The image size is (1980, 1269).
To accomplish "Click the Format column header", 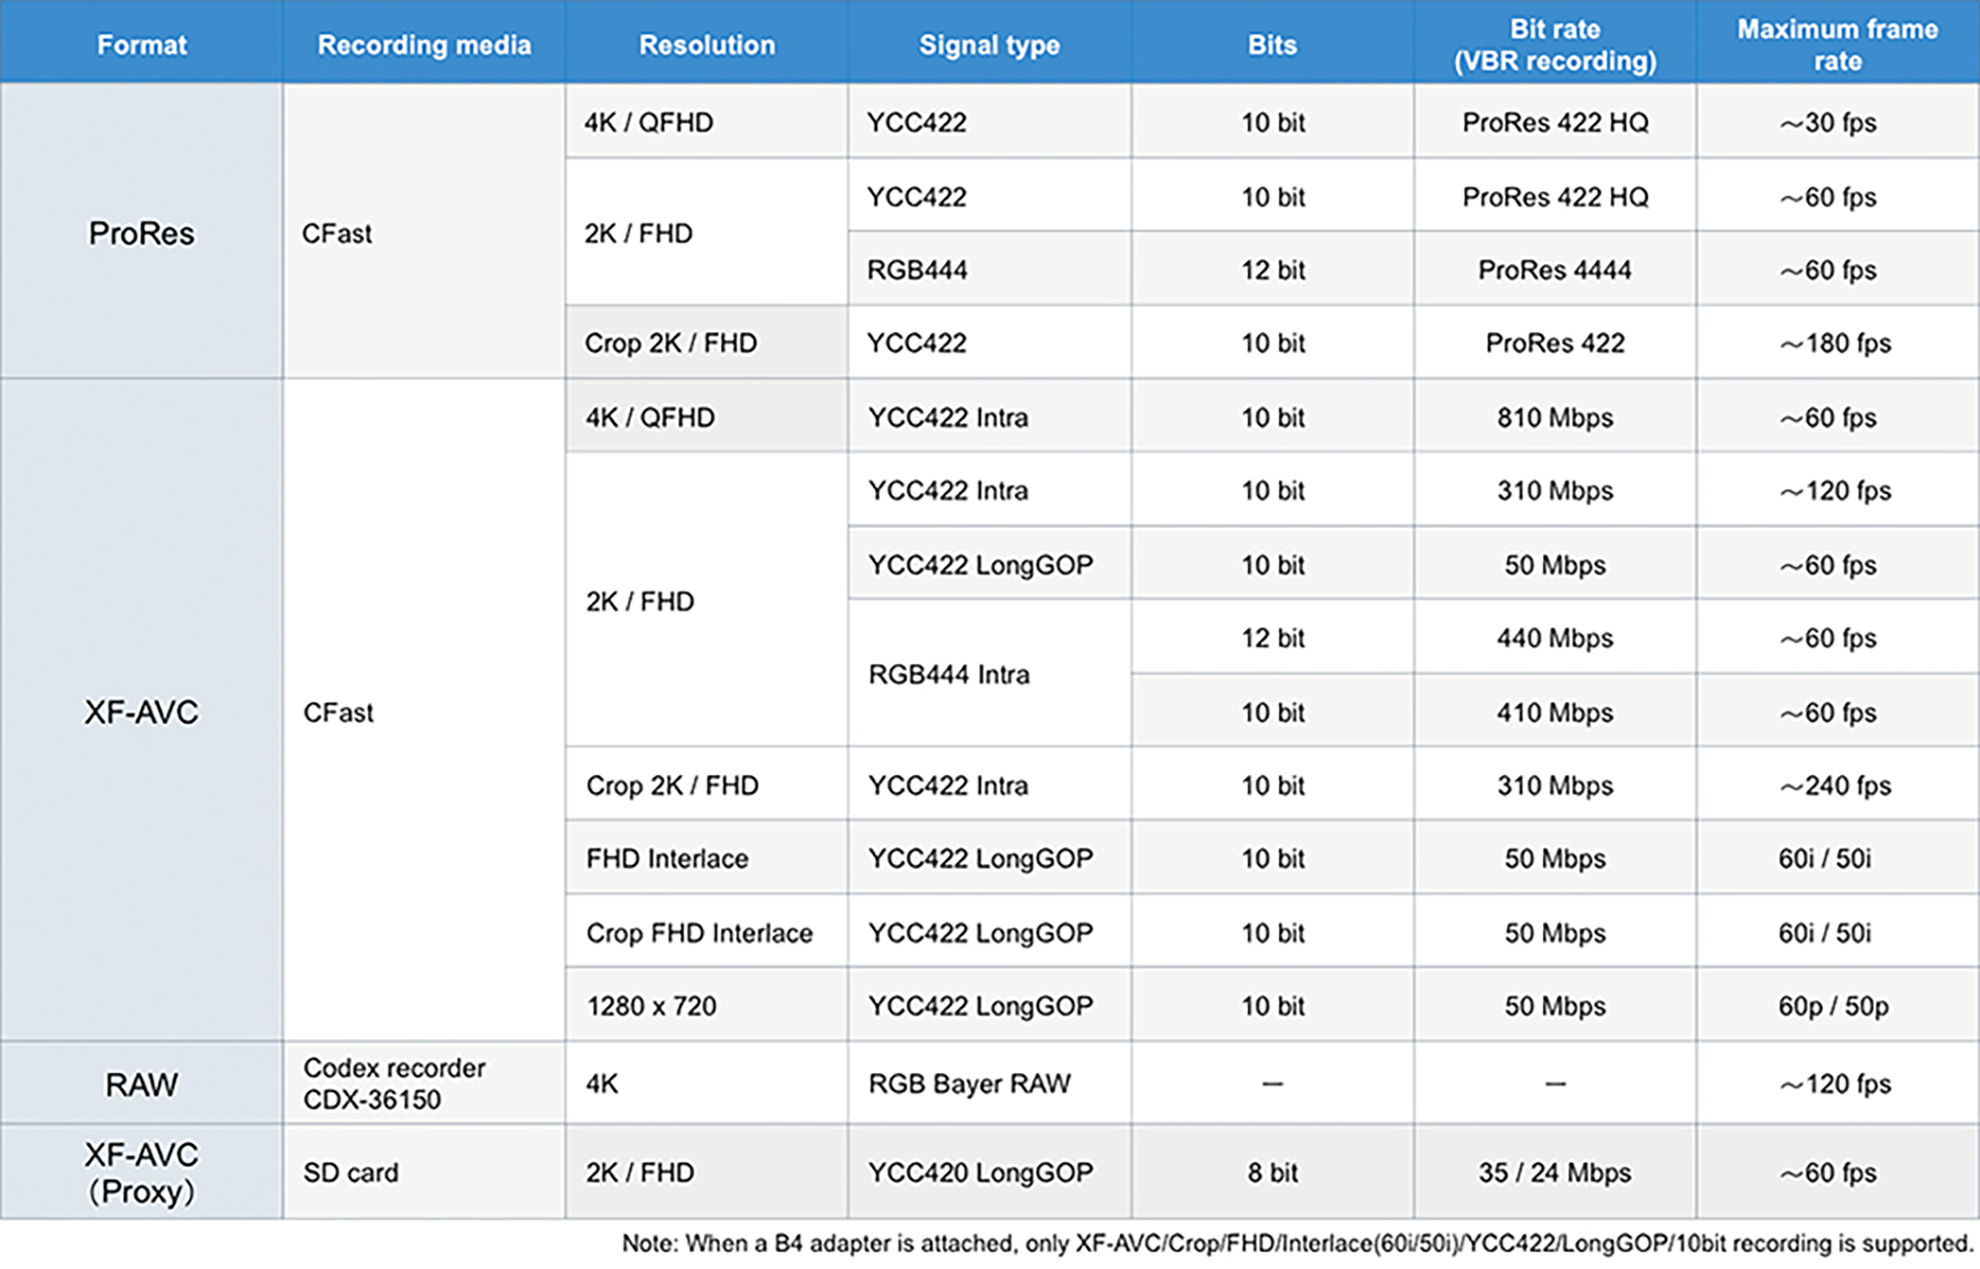I will 141,45.
